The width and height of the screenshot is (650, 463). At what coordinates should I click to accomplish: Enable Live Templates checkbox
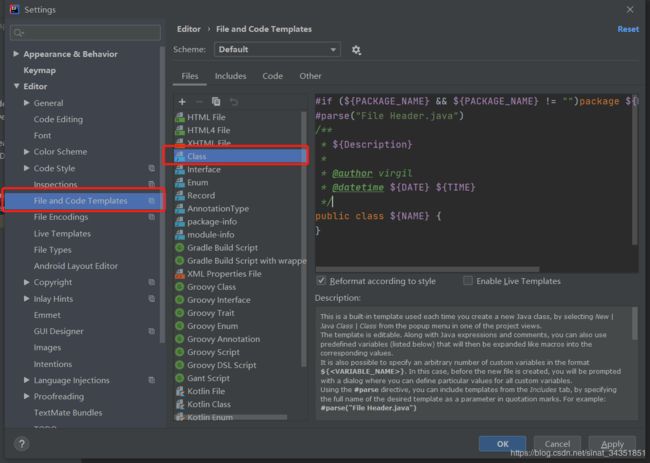click(x=468, y=281)
